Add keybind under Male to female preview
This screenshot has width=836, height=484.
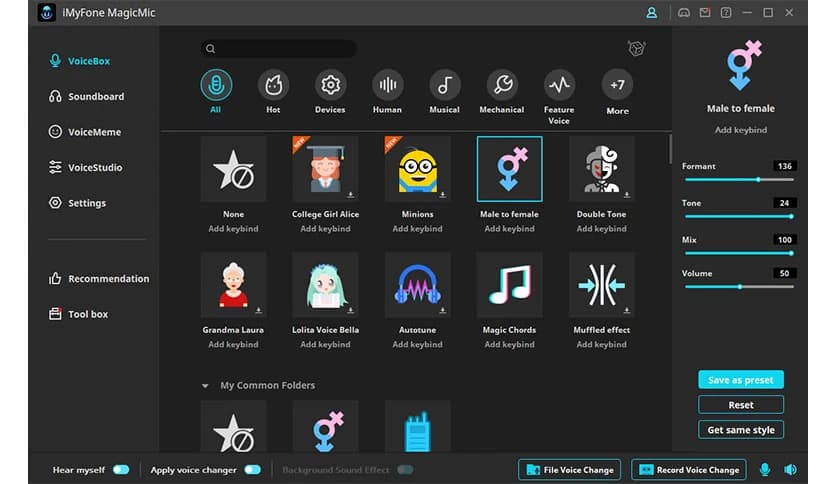click(740, 131)
